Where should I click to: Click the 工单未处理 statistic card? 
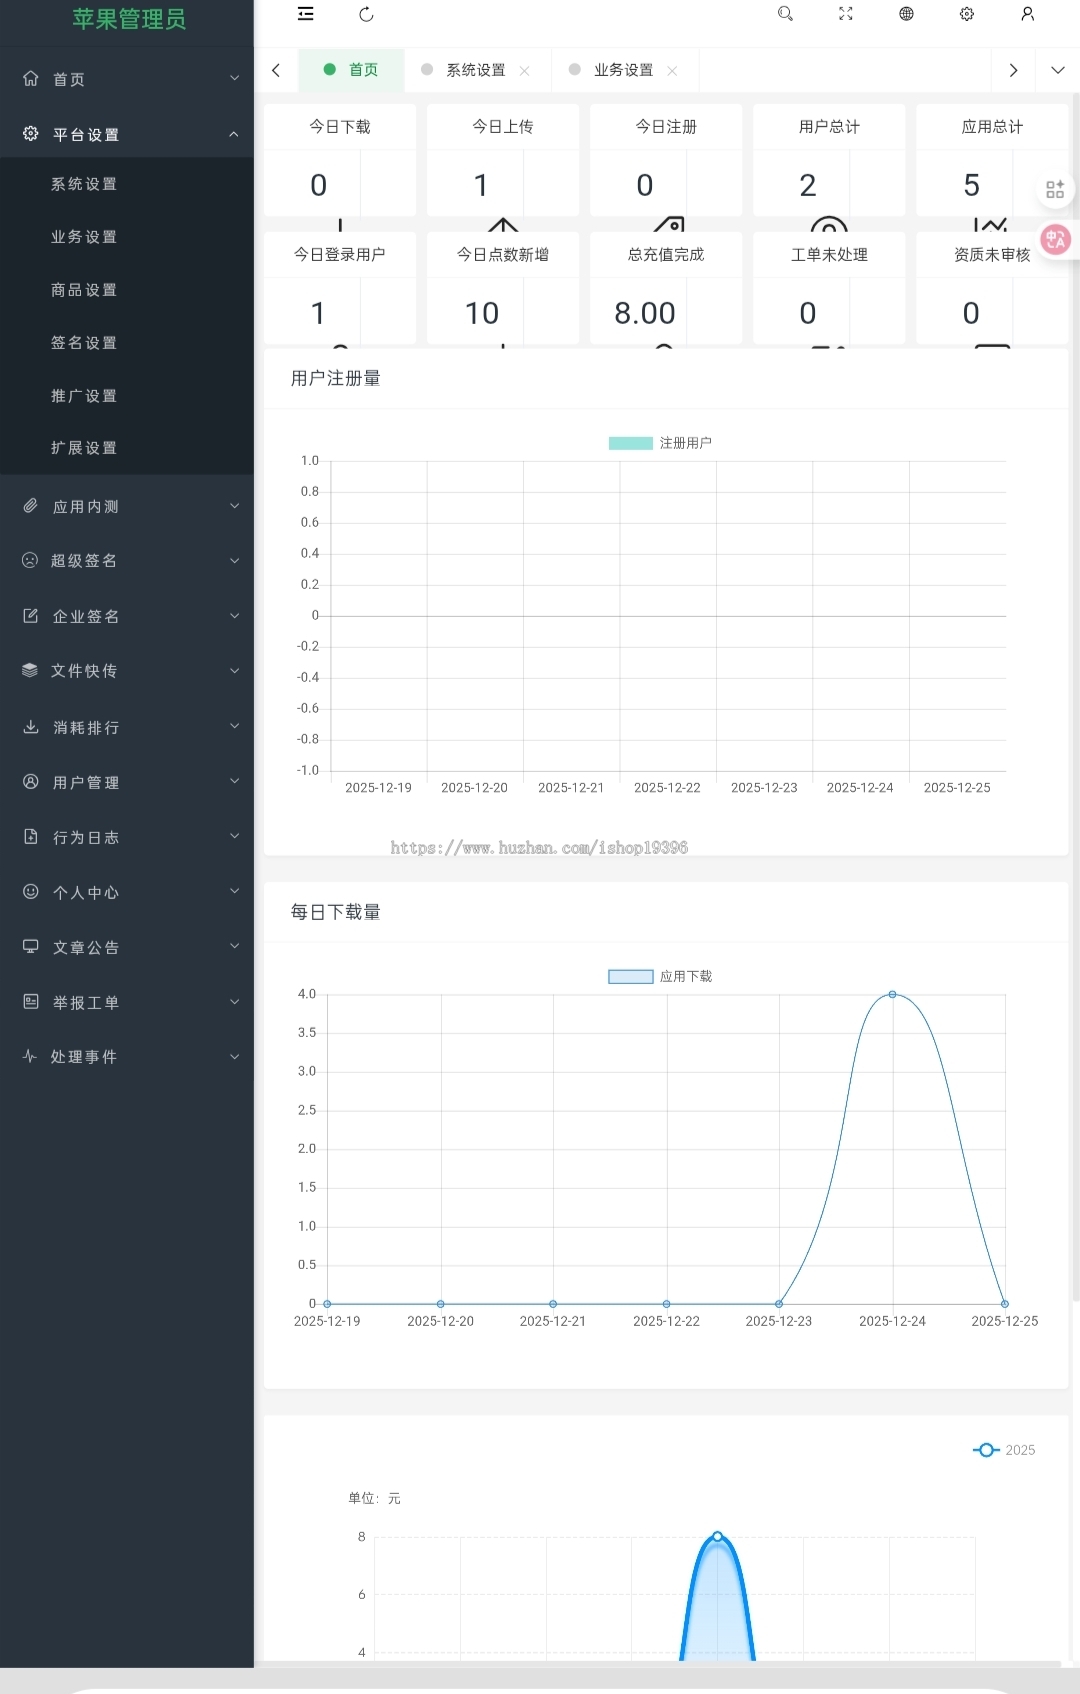[829, 288]
